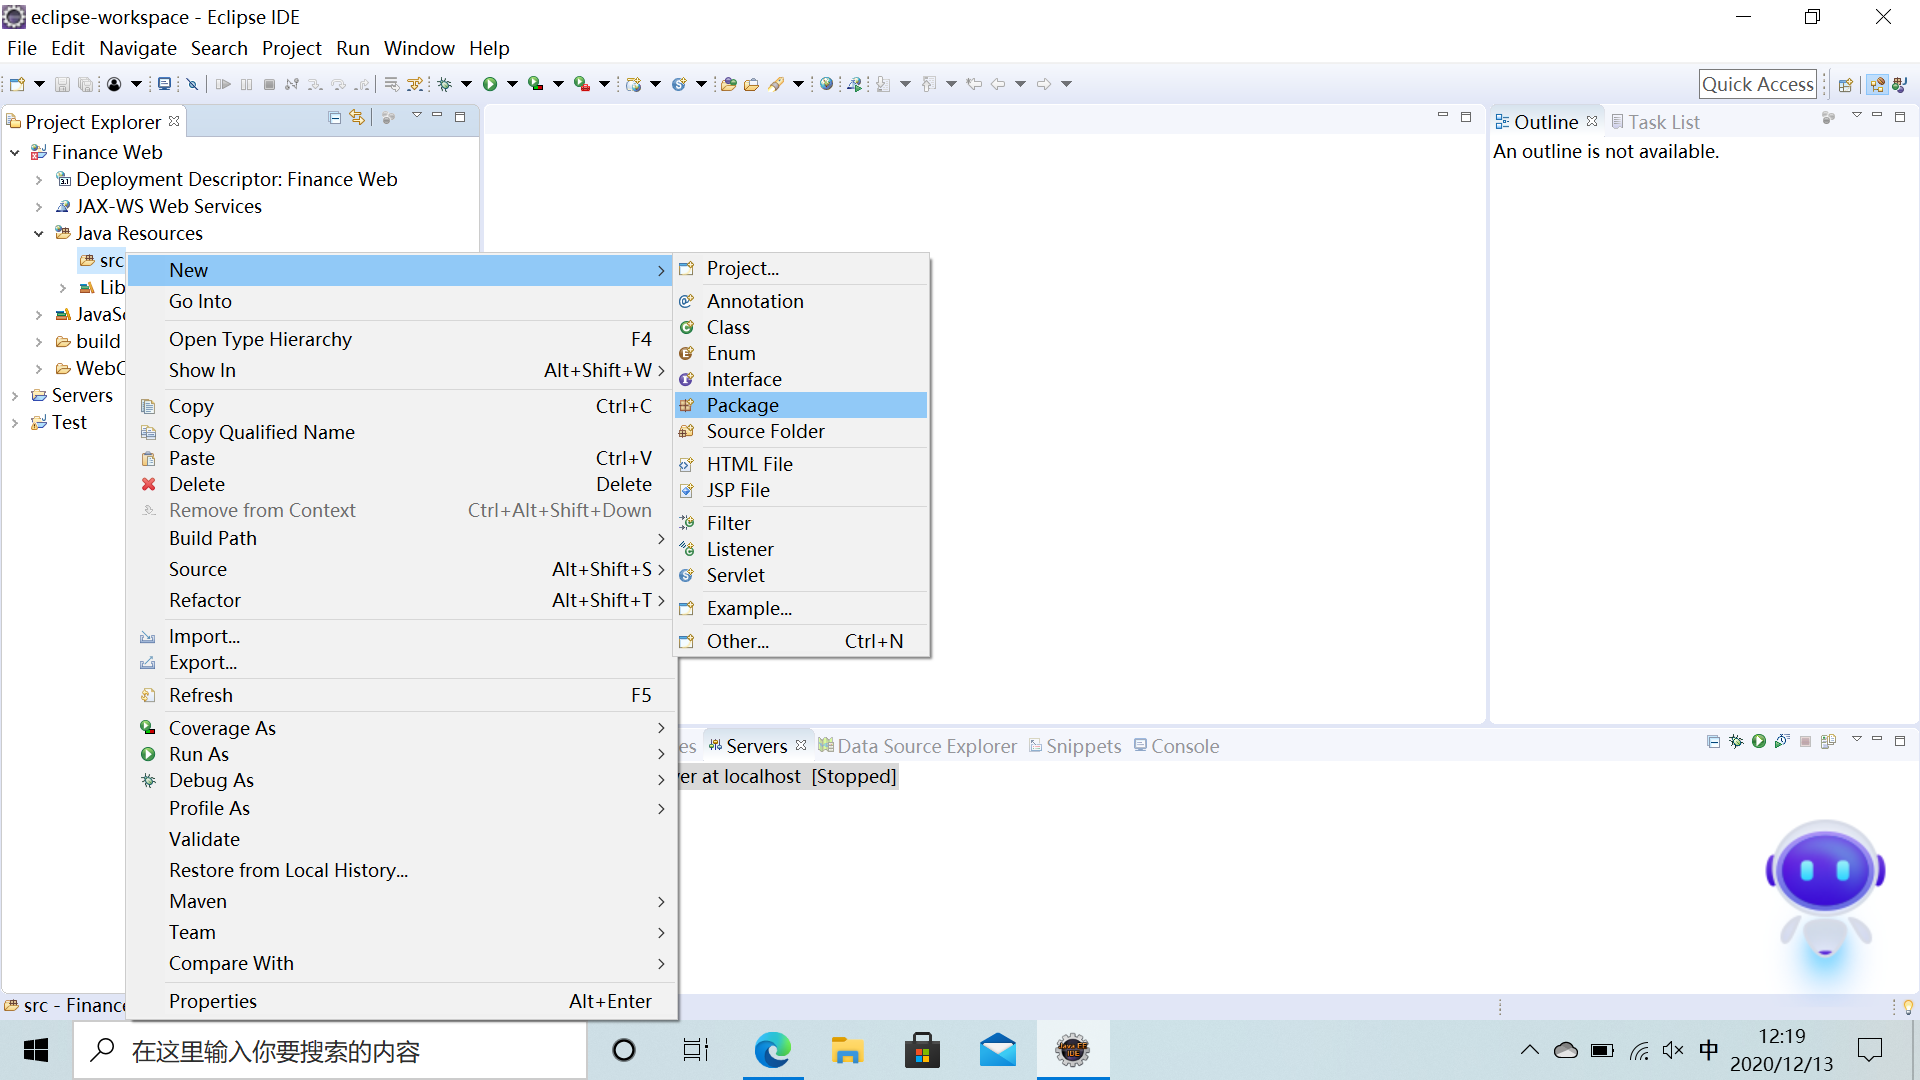This screenshot has height=1080, width=1920.
Task: Click the Debug bug toolbar icon
Action: [445, 84]
